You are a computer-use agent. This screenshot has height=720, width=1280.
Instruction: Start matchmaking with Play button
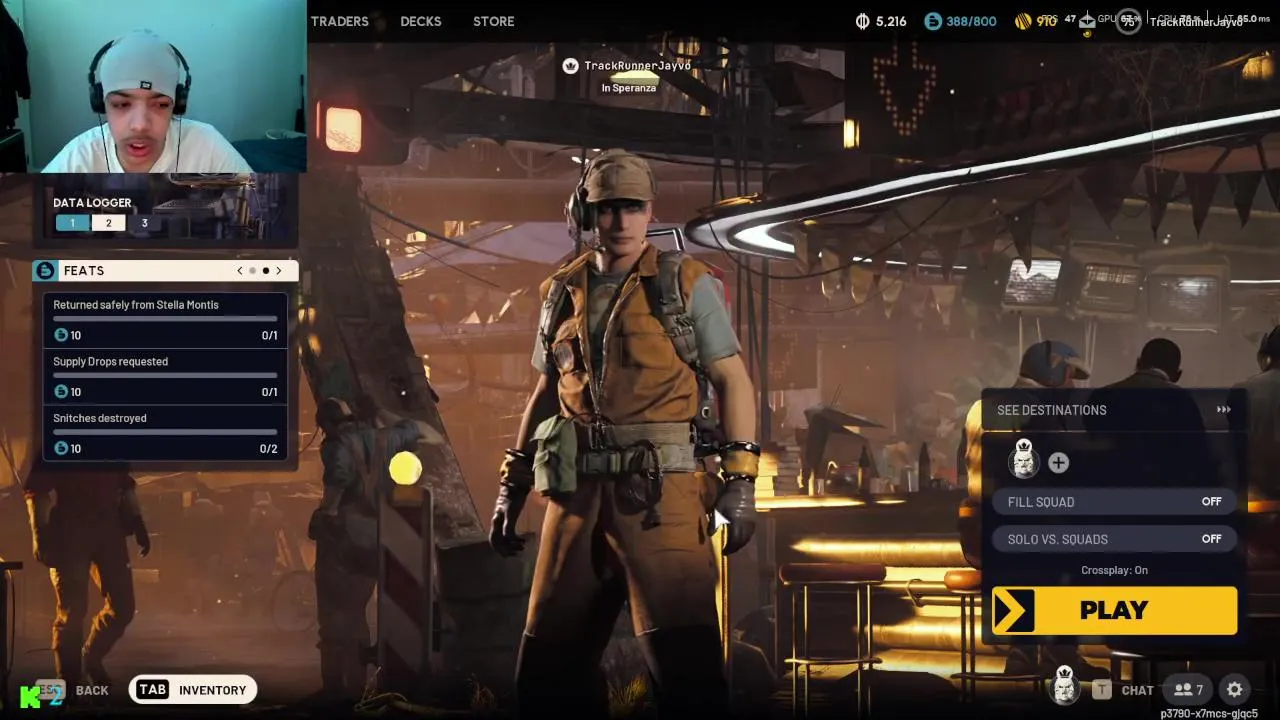click(x=1114, y=611)
